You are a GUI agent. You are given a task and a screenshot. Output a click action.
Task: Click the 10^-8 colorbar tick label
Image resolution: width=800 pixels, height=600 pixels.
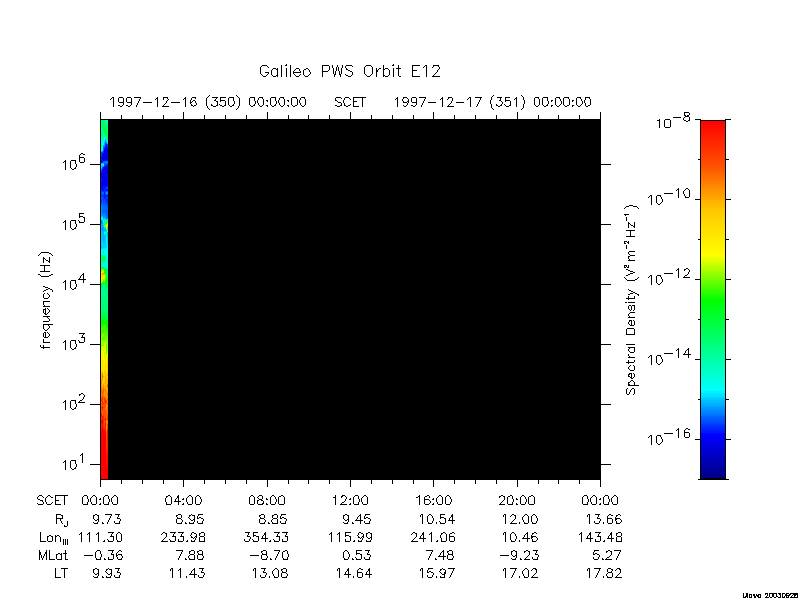tap(674, 121)
